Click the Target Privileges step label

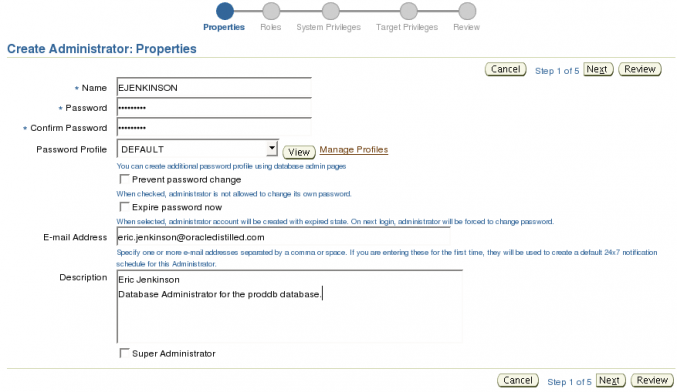407,27
